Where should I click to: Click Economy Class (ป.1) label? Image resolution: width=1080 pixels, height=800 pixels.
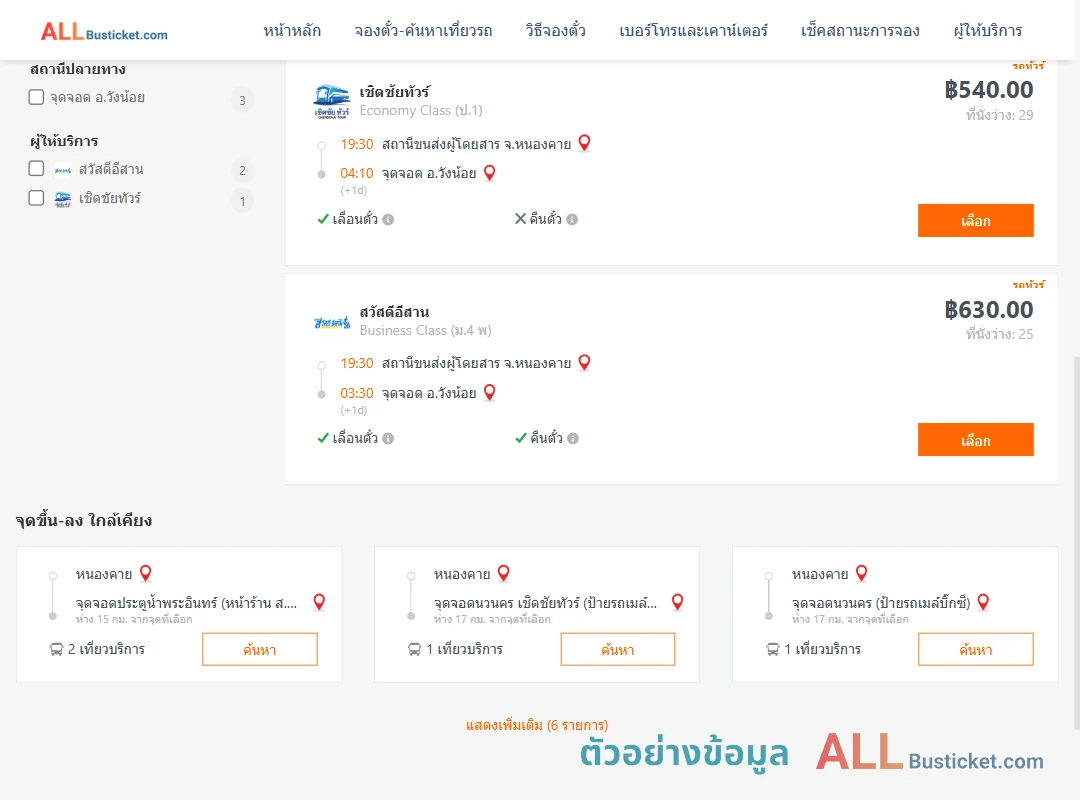point(421,110)
